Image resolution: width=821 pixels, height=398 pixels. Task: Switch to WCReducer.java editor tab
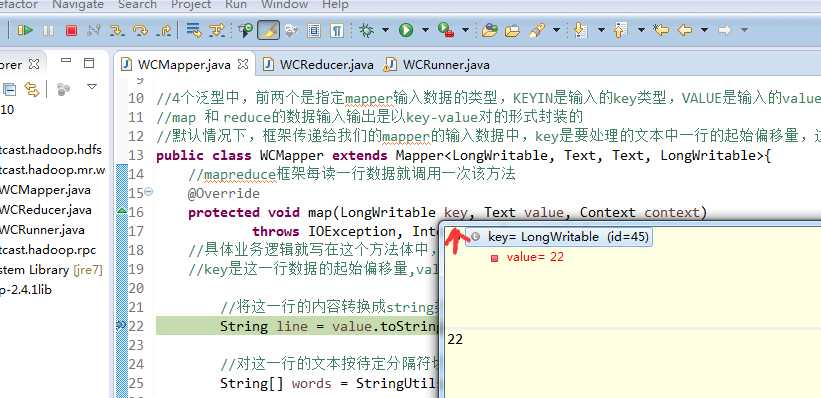click(319, 65)
